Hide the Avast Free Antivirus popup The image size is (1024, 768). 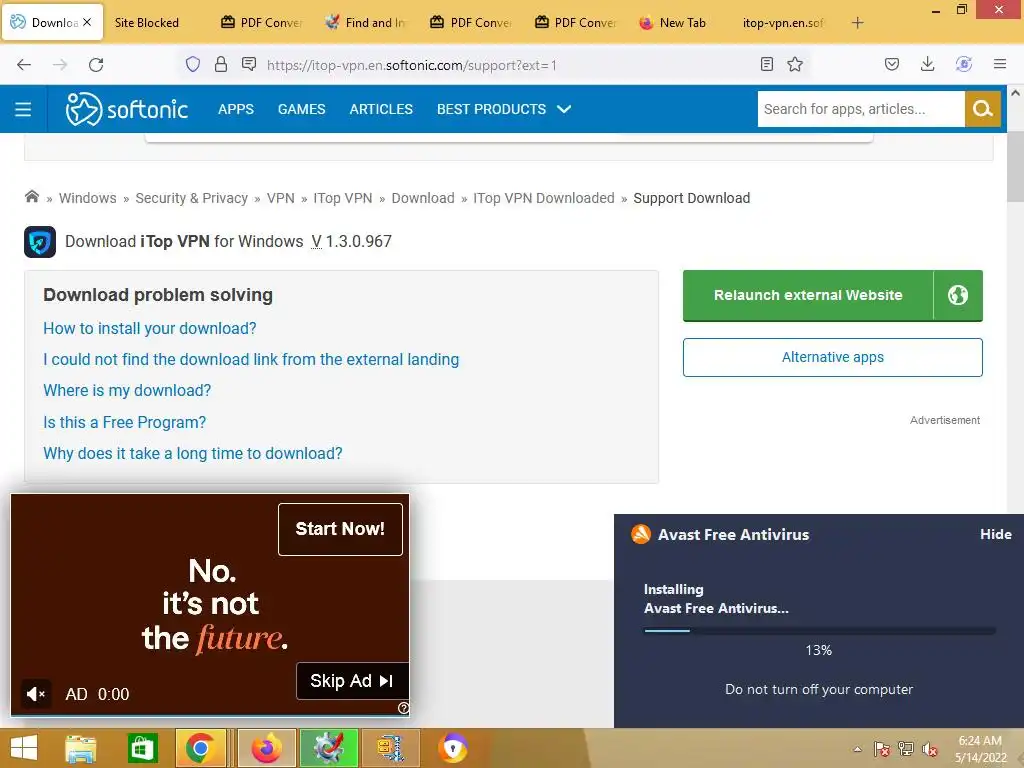coord(995,534)
